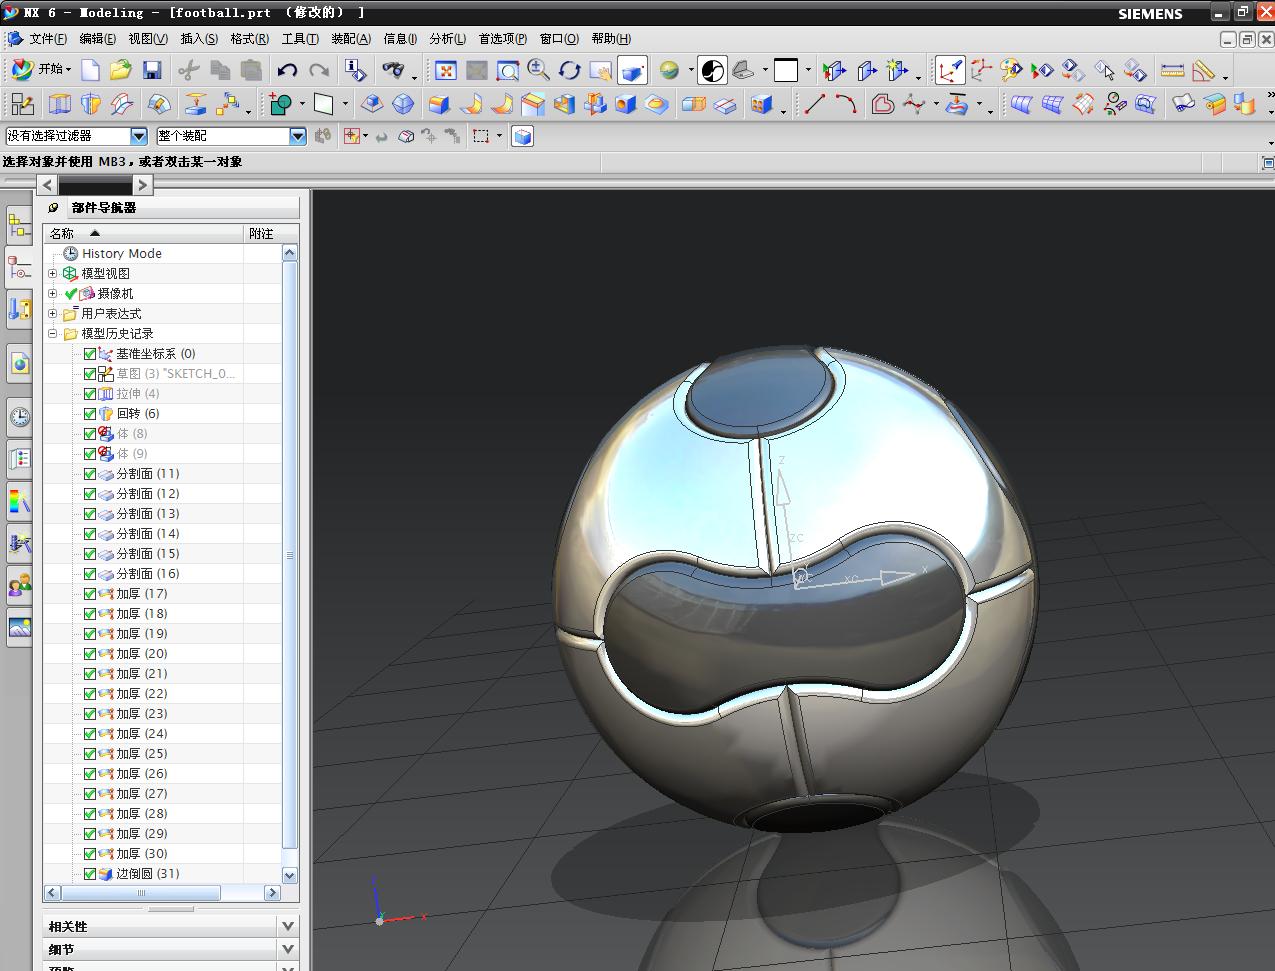Open the Assembly Navigator sidebar tab
This screenshot has width=1275, height=971.
pyautogui.click(x=19, y=225)
